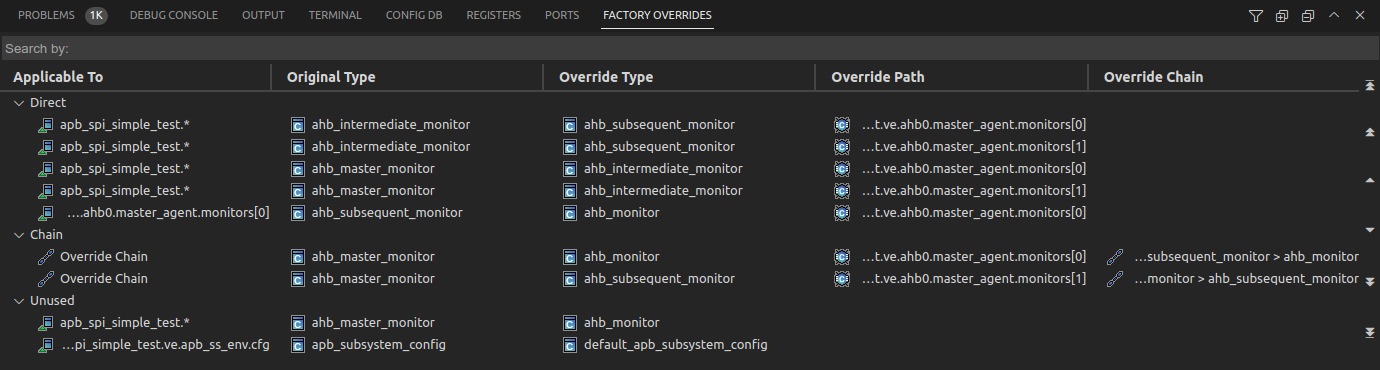Click class icon beside apb_subsystem_config
The height and width of the screenshot is (370, 1380).
pyautogui.click(x=297, y=345)
